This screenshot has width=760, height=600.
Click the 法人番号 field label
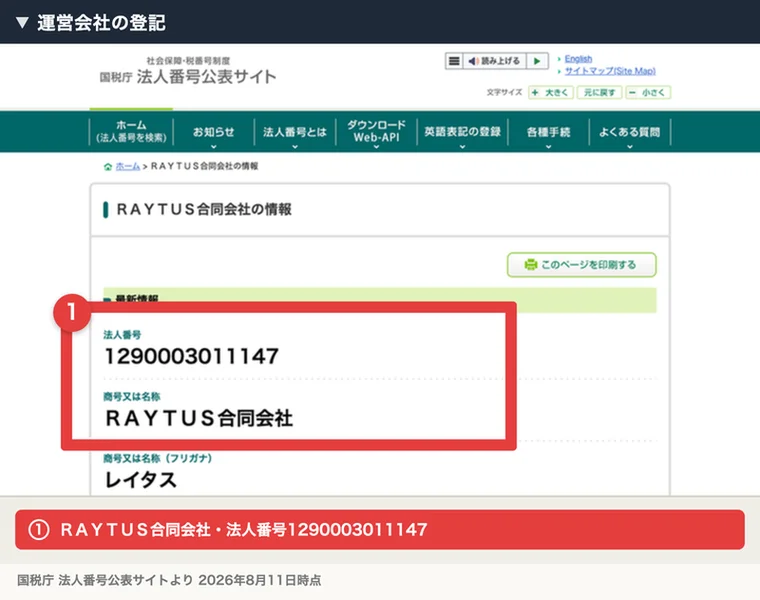[x=122, y=335]
